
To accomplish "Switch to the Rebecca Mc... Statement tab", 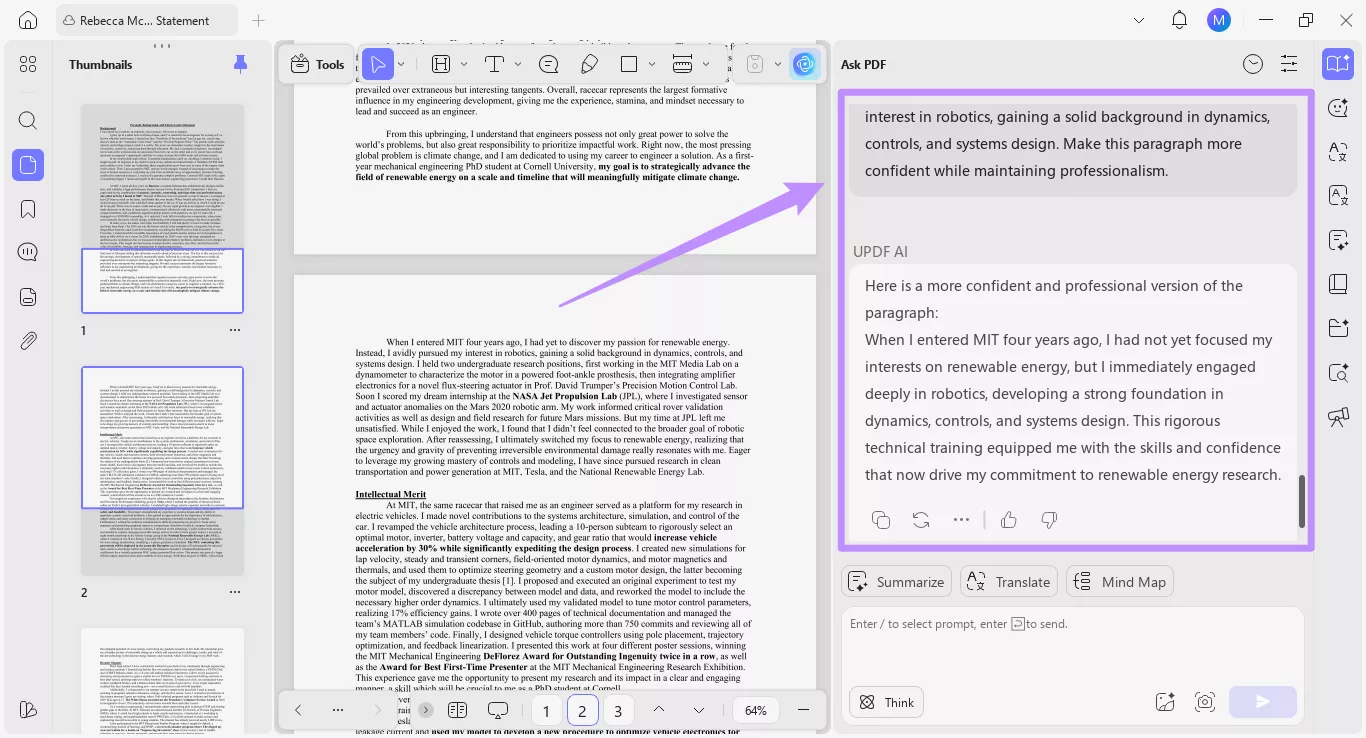I will 146,19.
